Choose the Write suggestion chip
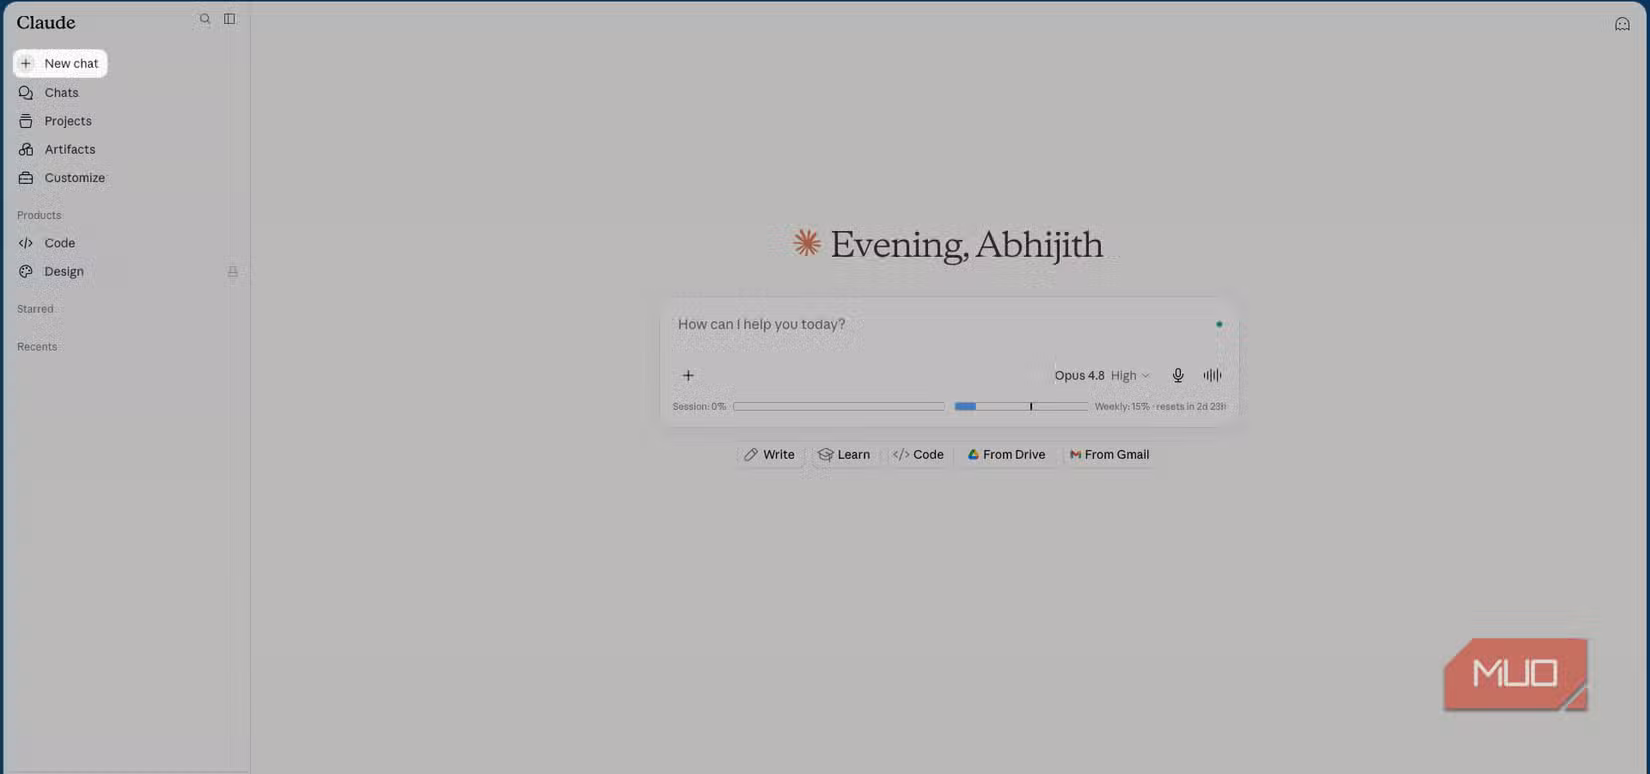Screen dimensions: 1650x774 tap(769, 455)
